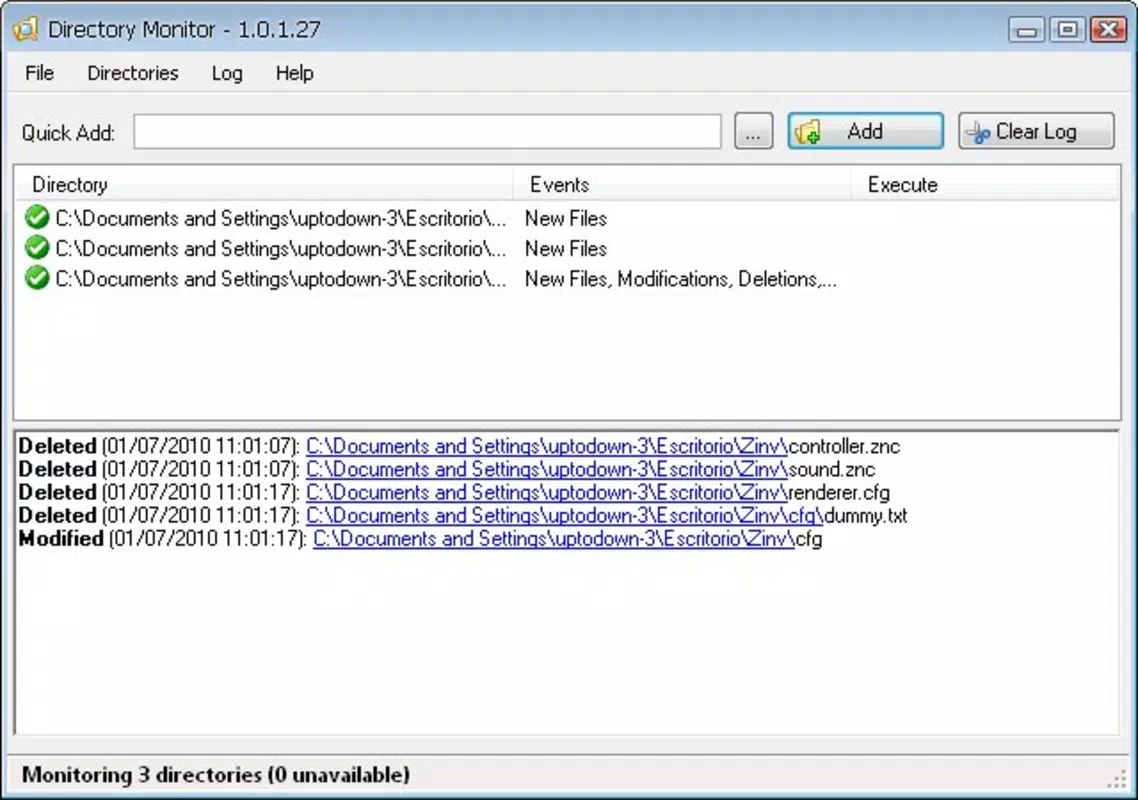This screenshot has height=800, width=1138.
Task: Open link for deleted sound.znc path
Action: pyautogui.click(x=547, y=469)
